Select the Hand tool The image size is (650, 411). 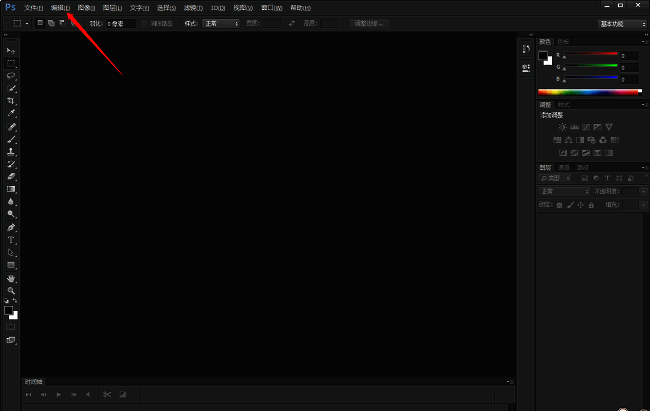tap(12, 278)
